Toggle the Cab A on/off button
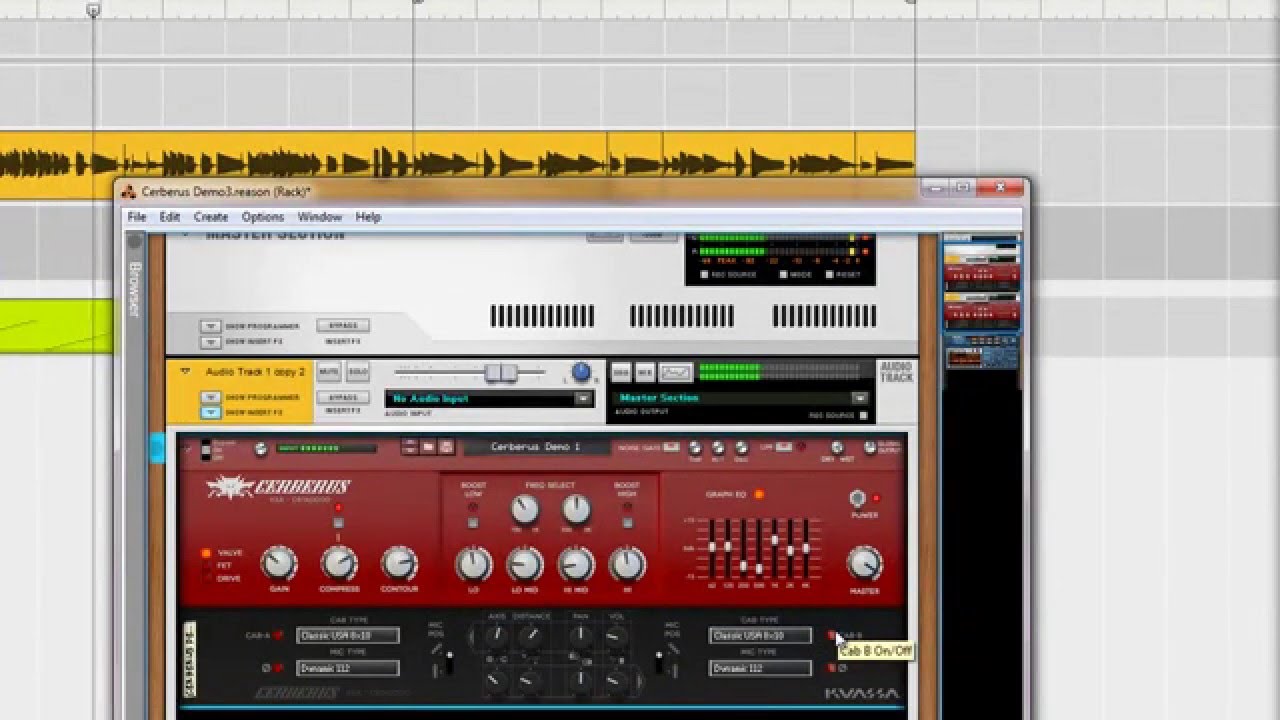Image resolution: width=1280 pixels, height=720 pixels. [x=278, y=635]
